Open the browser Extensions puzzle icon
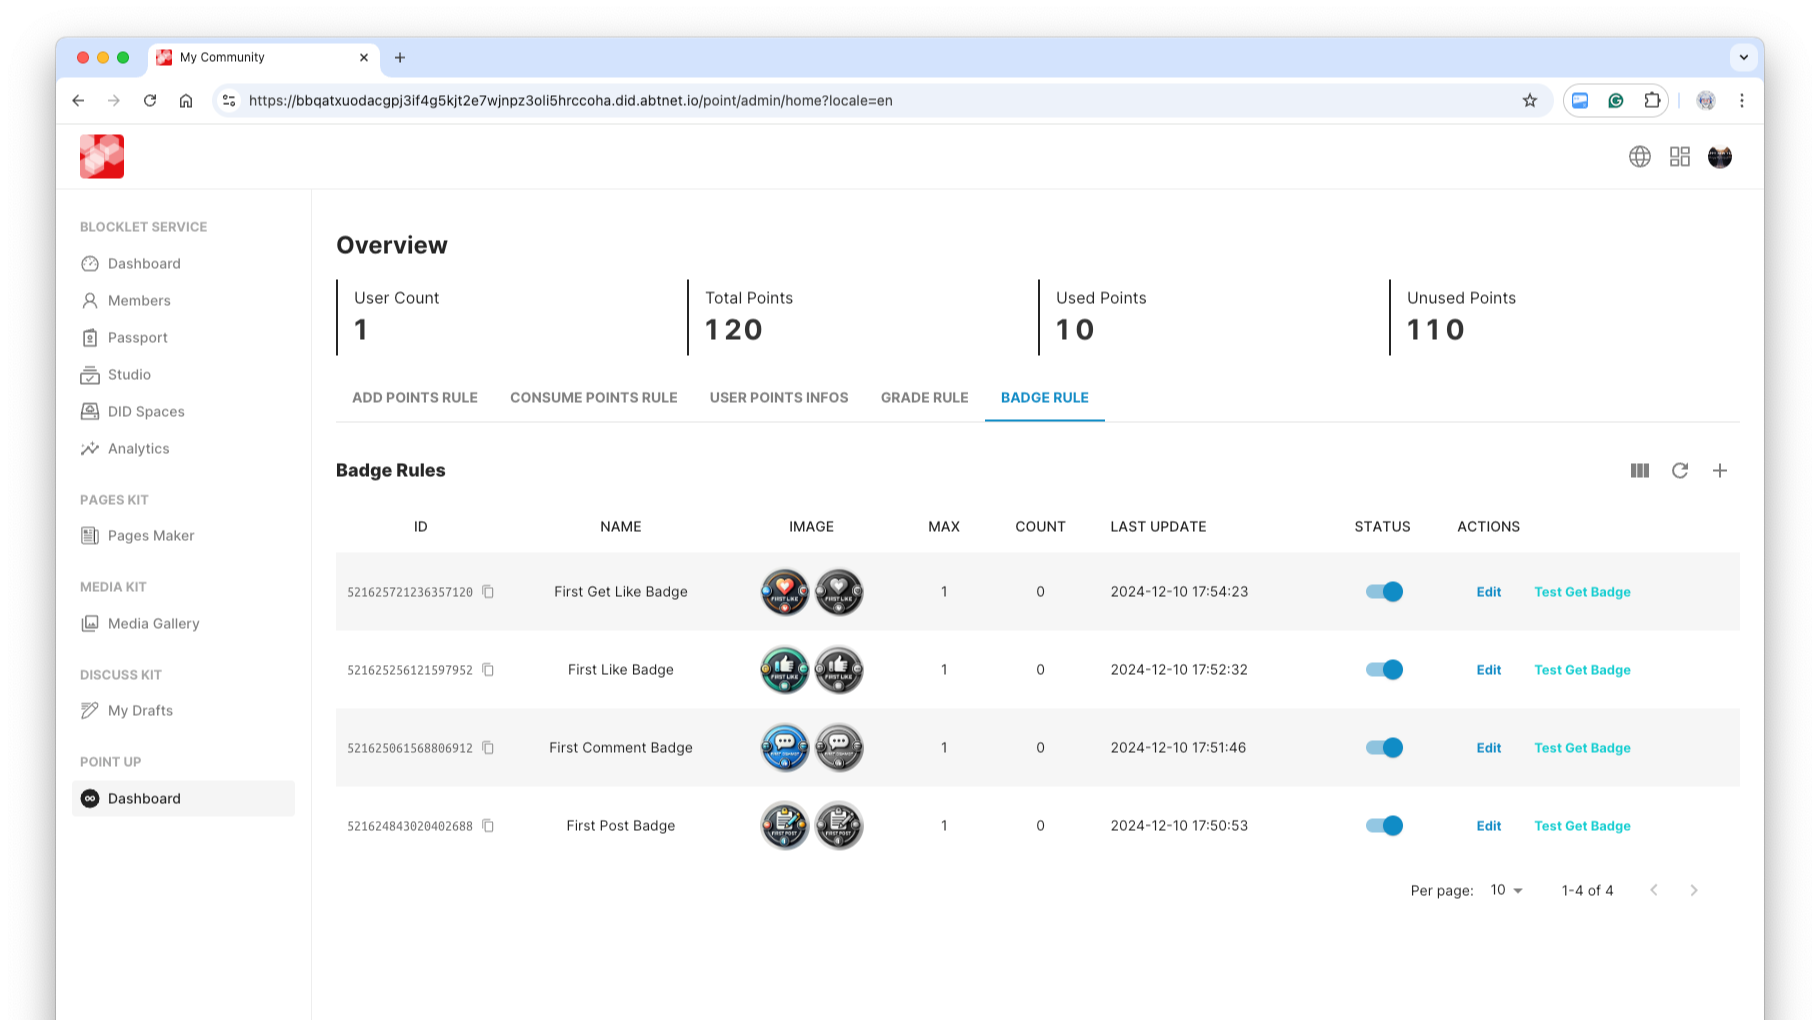This screenshot has width=1820, height=1020. [x=1651, y=100]
